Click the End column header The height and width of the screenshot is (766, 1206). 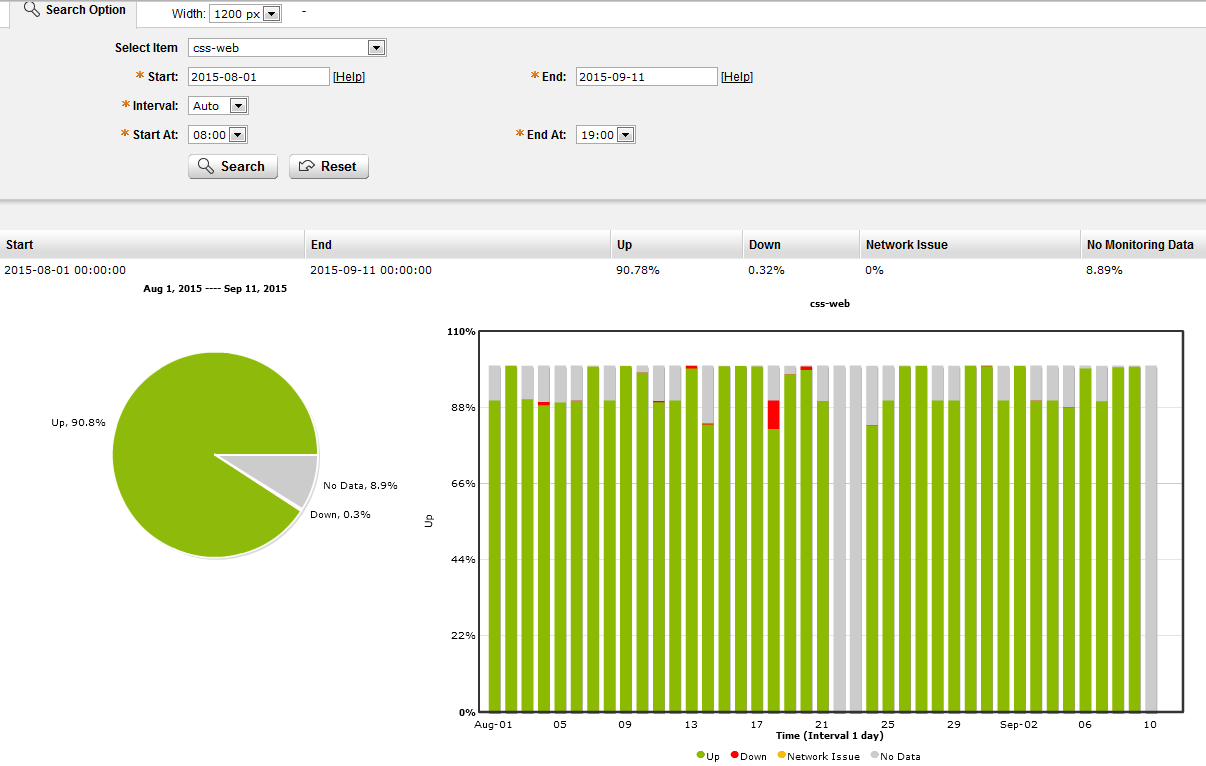coord(458,245)
